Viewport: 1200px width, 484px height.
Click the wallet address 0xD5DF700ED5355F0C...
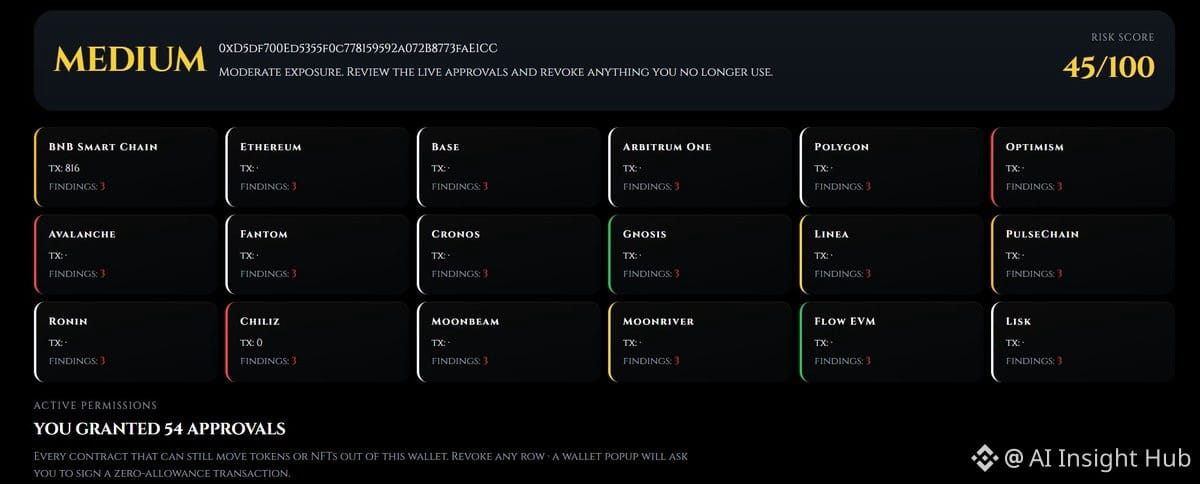click(x=358, y=49)
